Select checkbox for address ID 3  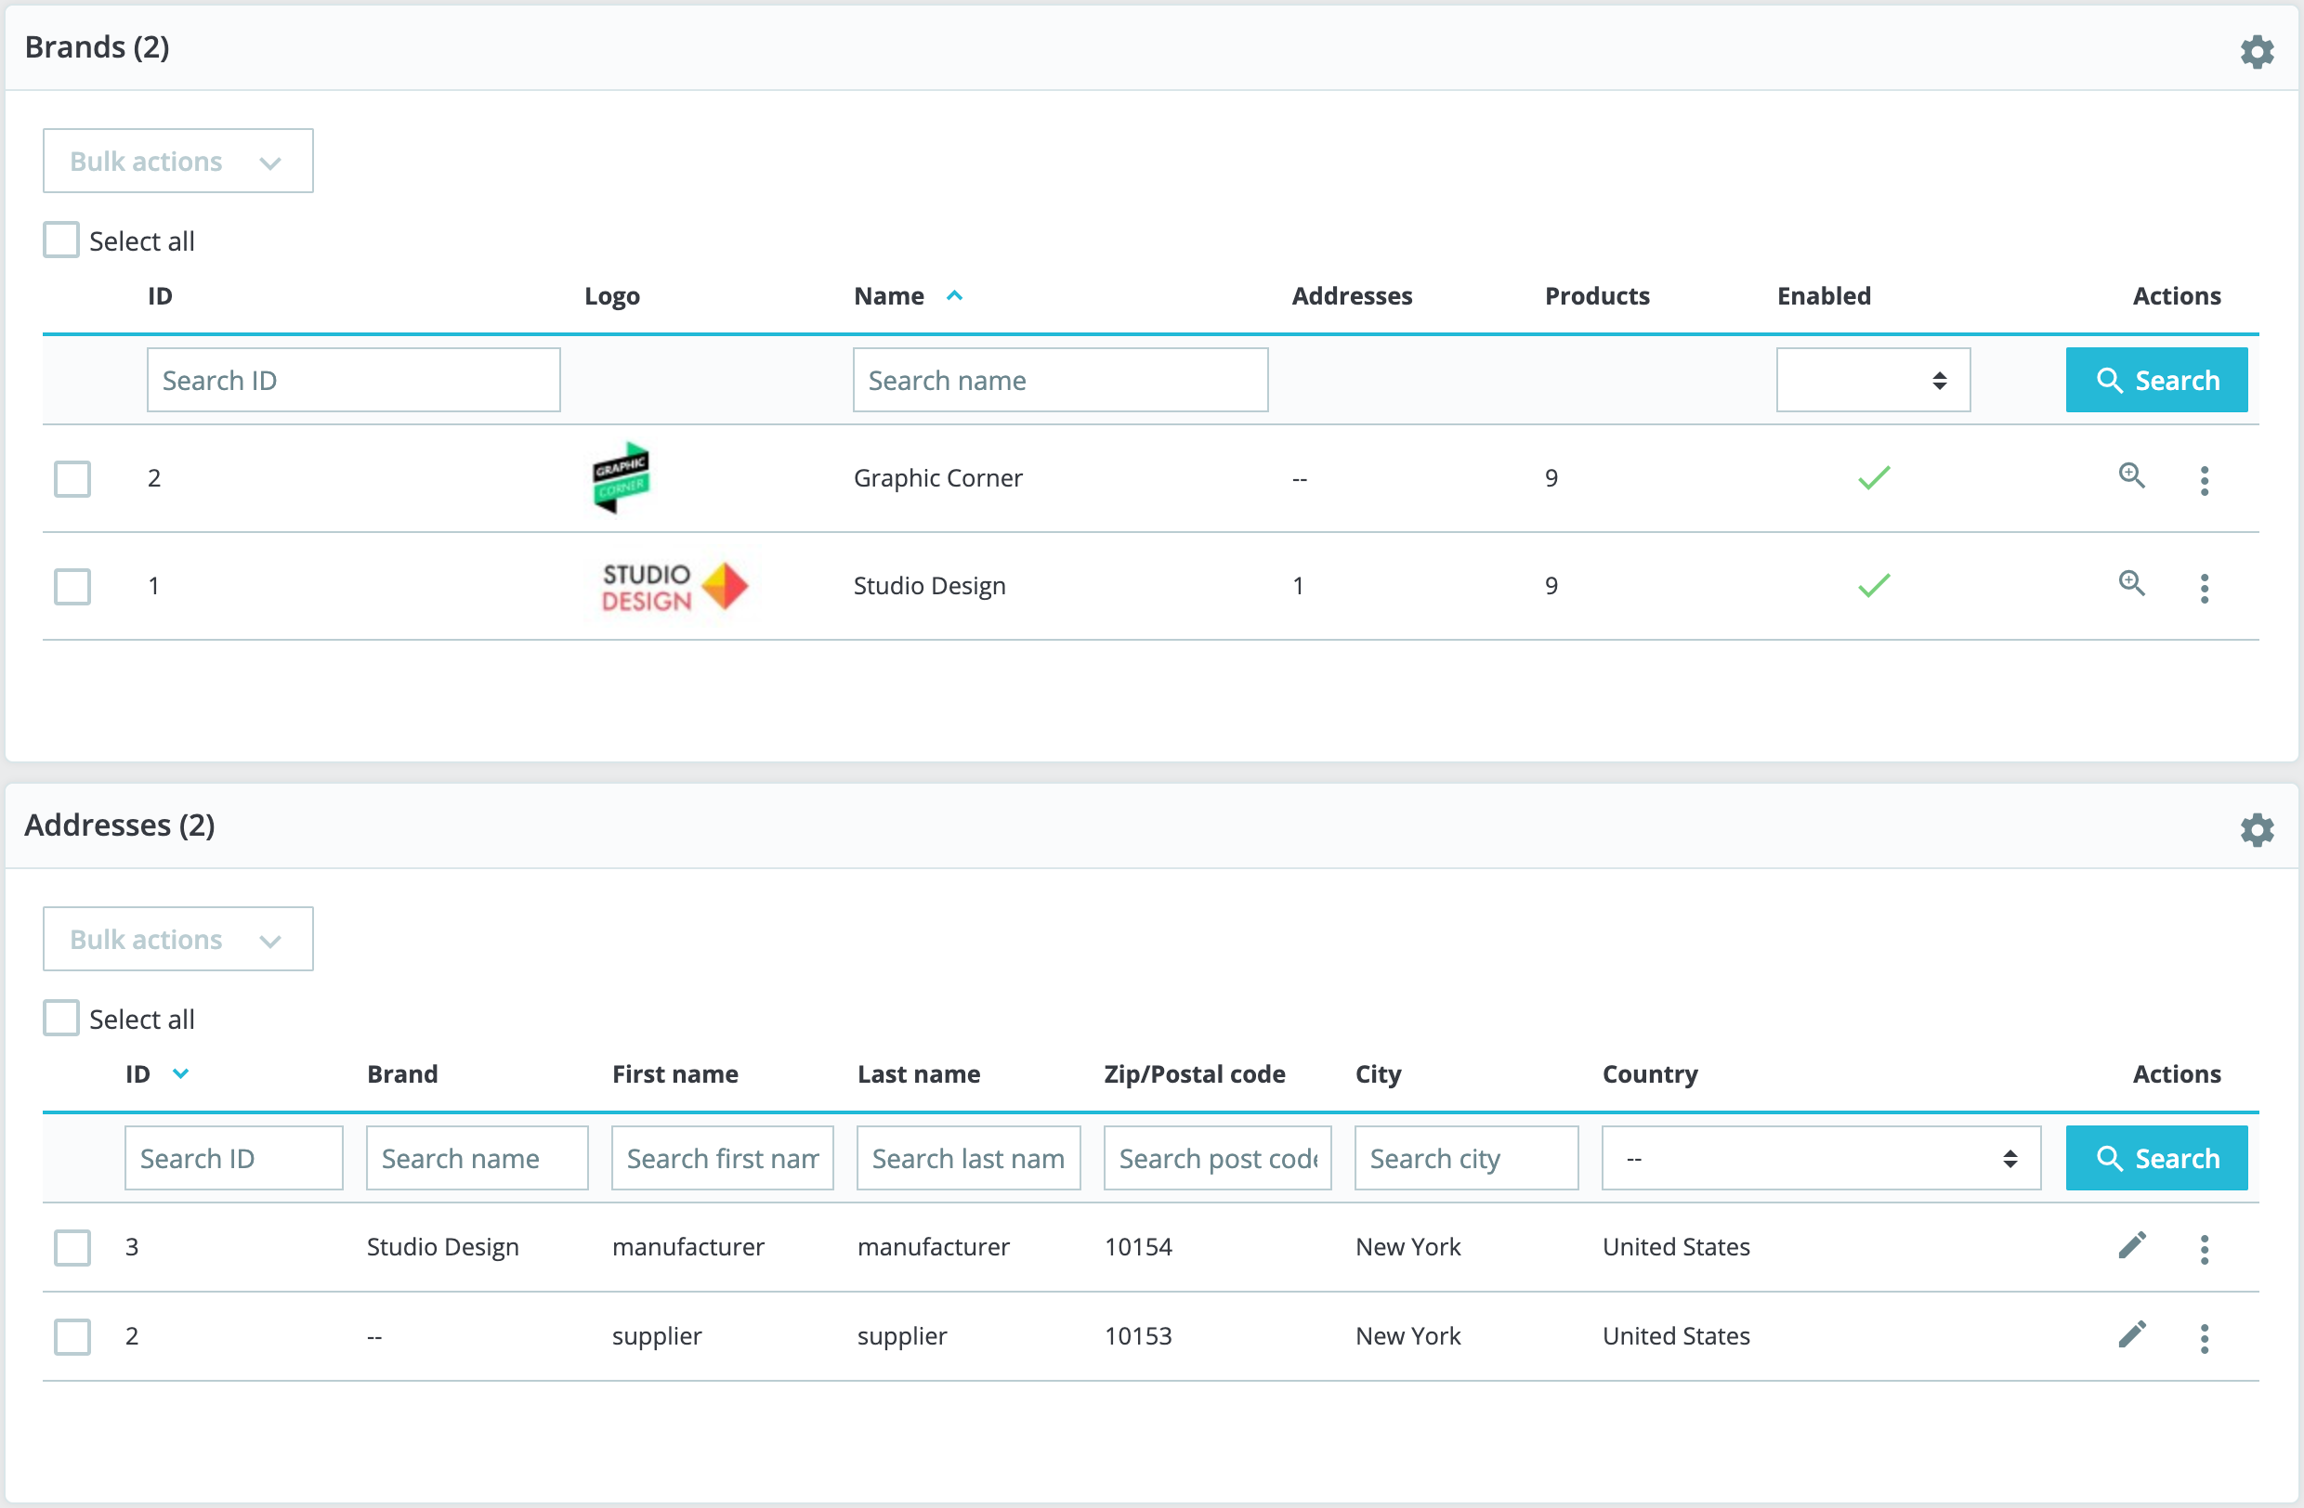[72, 1247]
